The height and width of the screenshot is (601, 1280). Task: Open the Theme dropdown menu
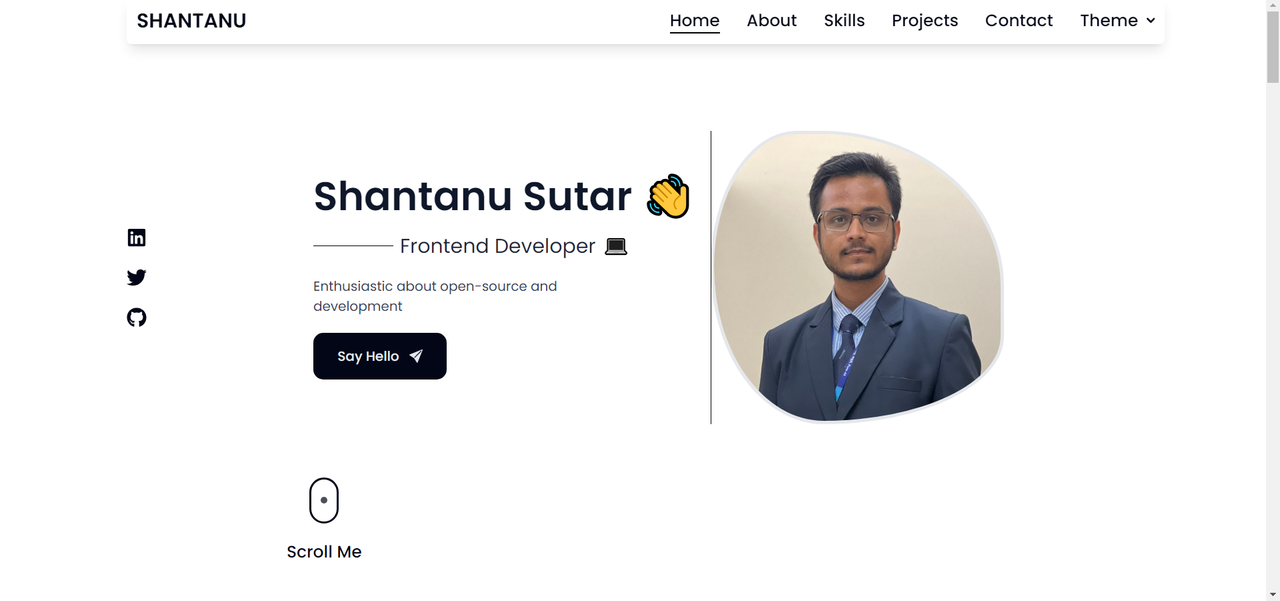point(1118,20)
